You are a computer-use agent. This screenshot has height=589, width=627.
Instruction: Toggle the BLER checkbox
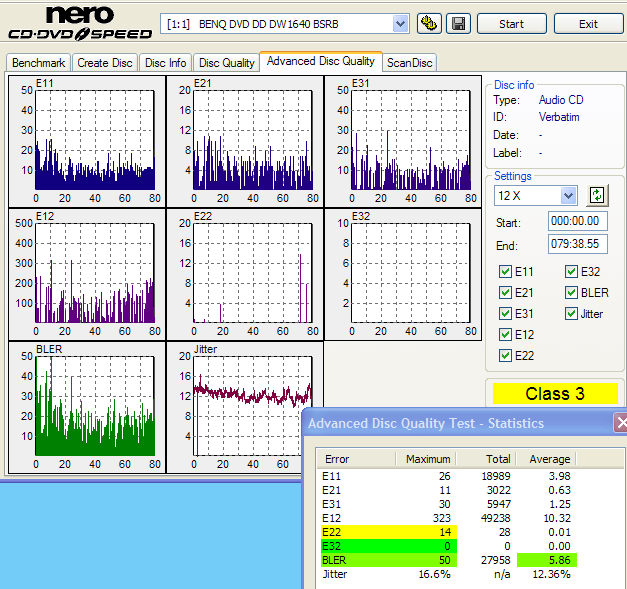point(571,292)
